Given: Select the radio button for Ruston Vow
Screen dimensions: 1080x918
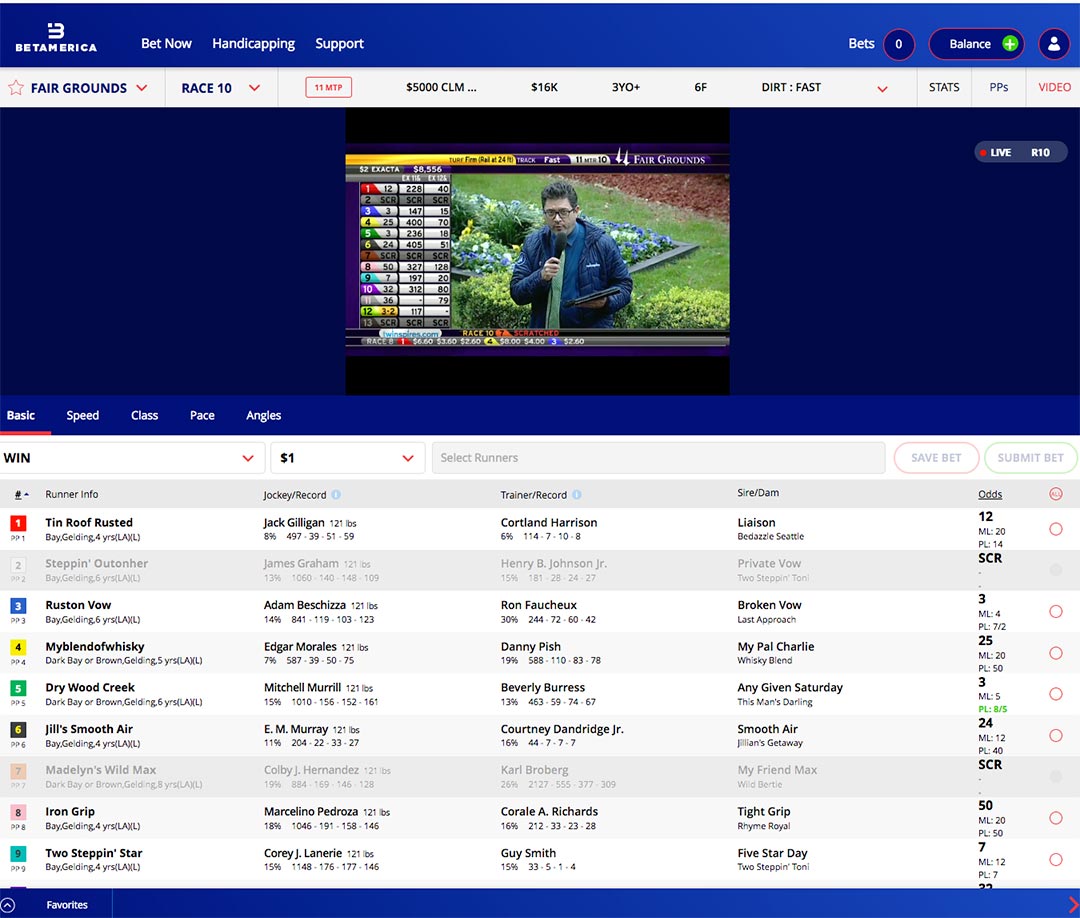Looking at the screenshot, I should tap(1056, 612).
